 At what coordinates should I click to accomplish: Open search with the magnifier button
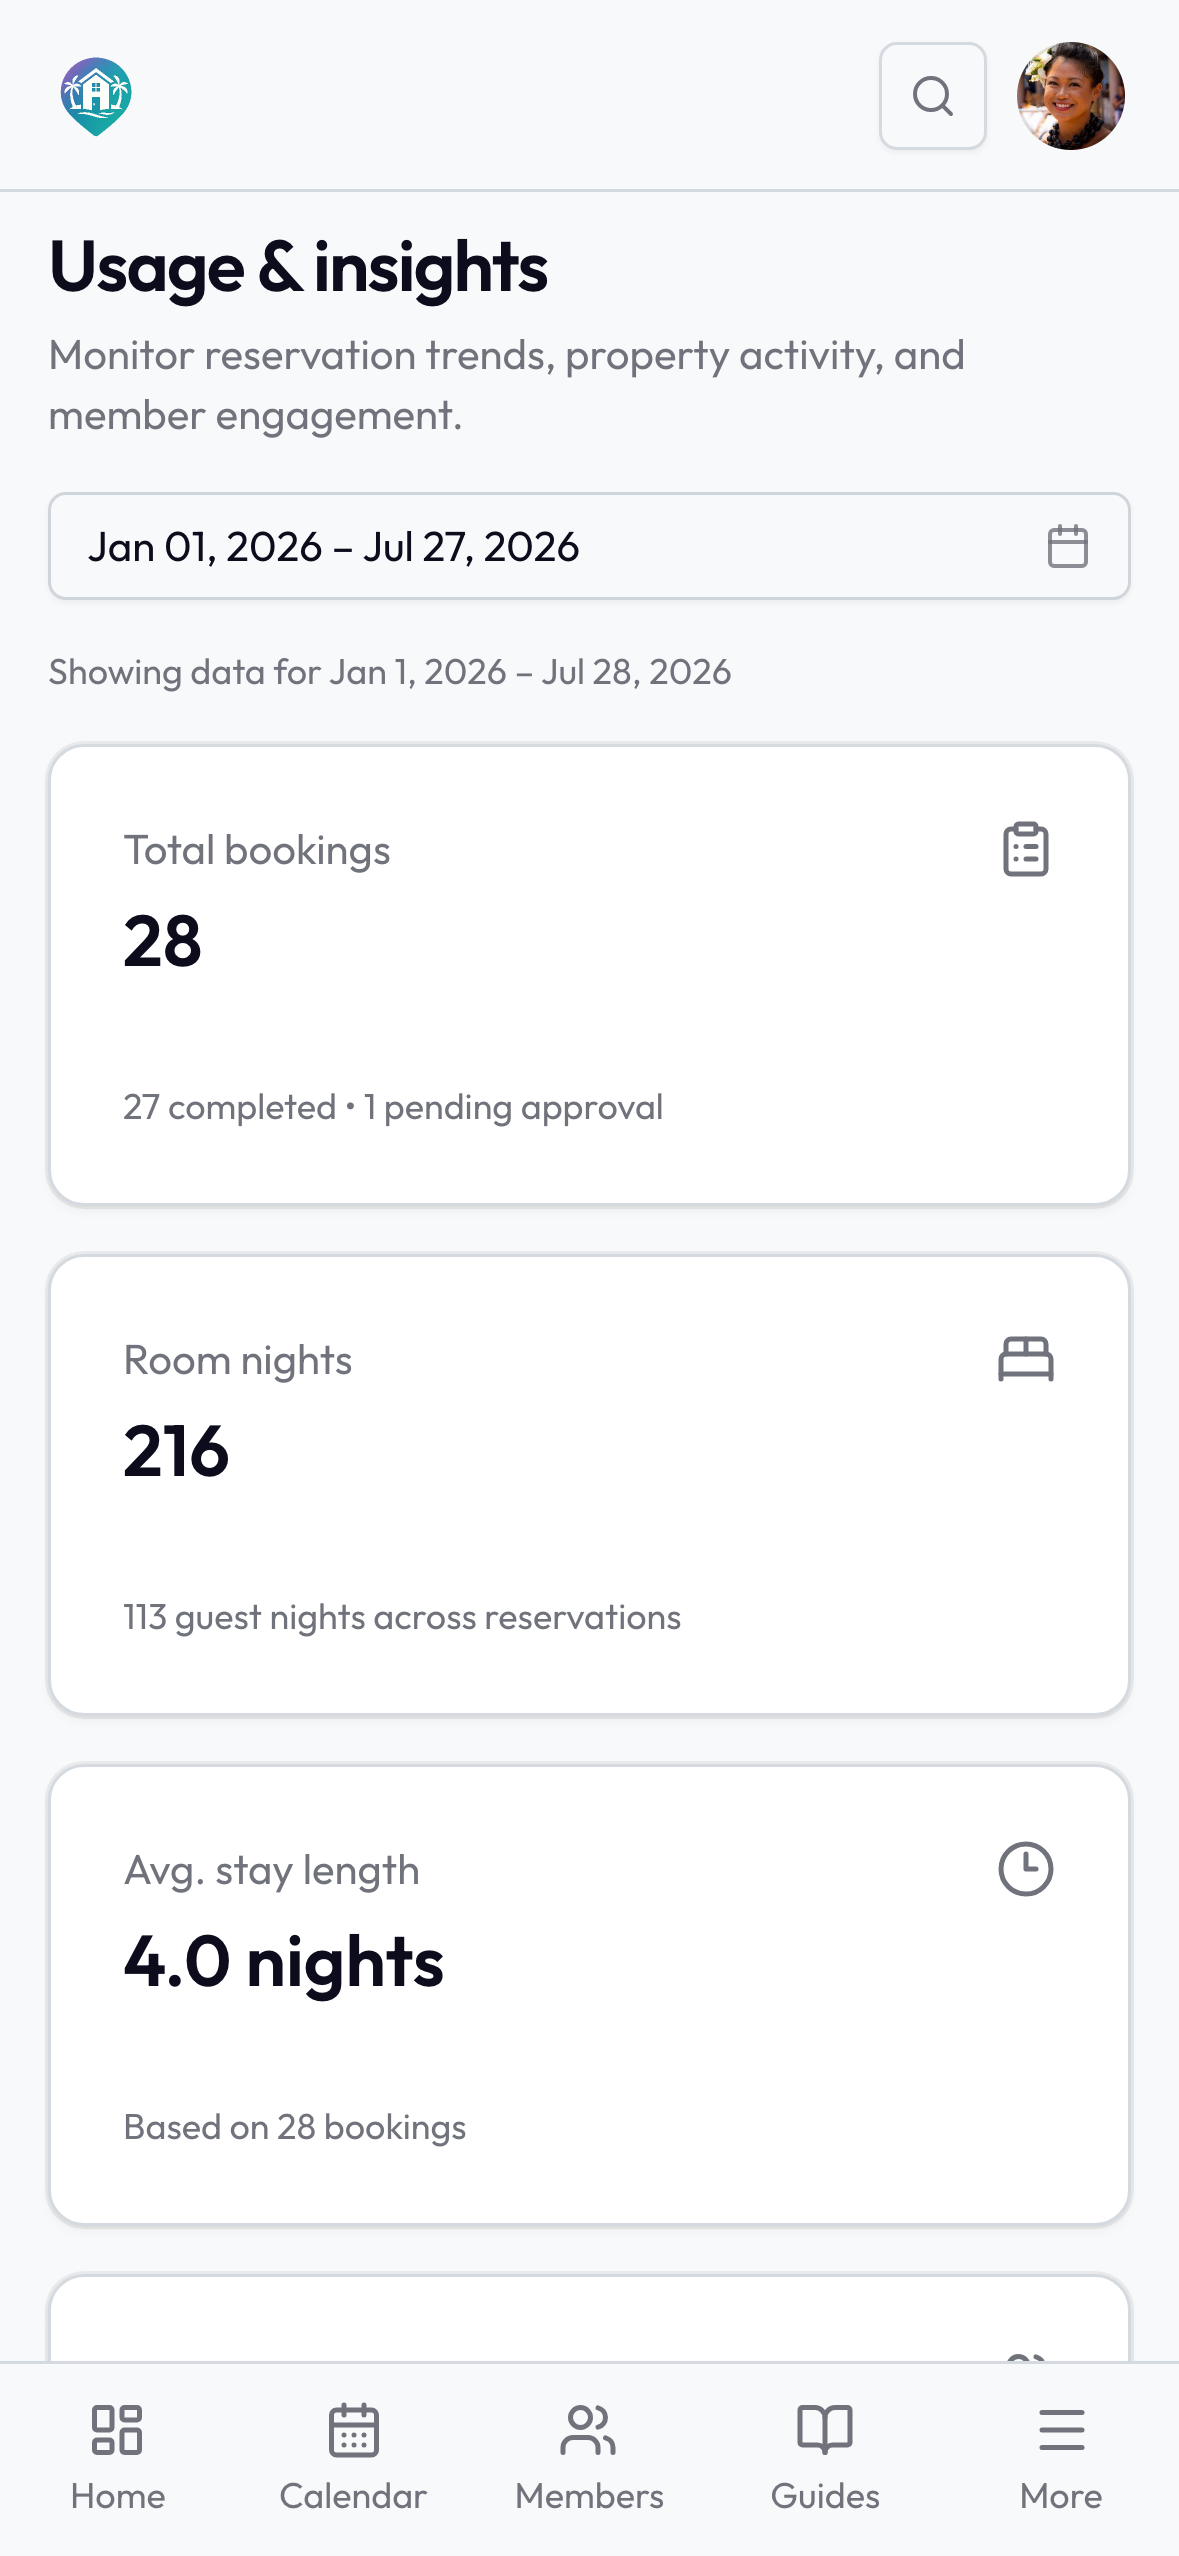click(932, 96)
